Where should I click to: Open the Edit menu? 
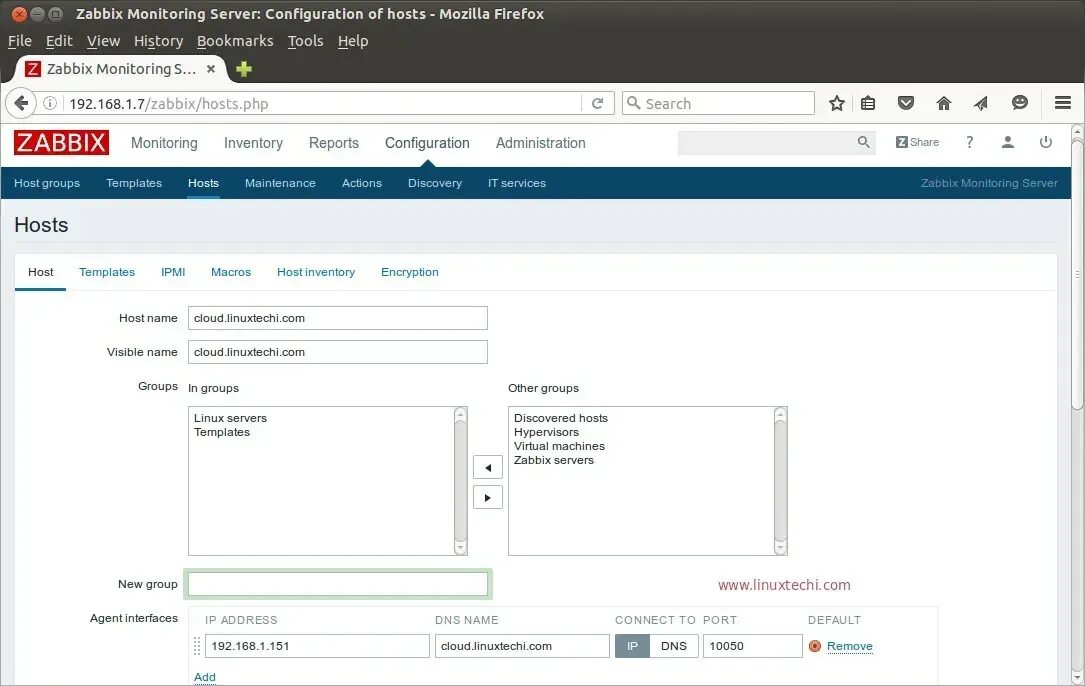(59, 41)
